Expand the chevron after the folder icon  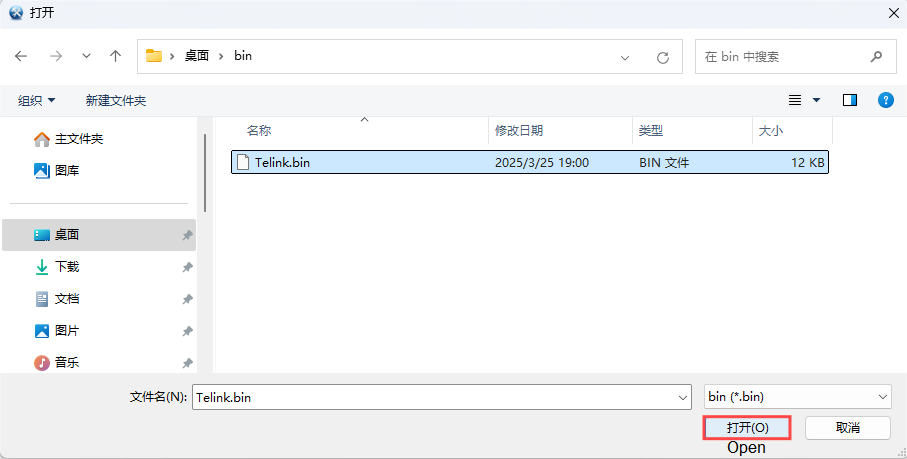[172, 57]
